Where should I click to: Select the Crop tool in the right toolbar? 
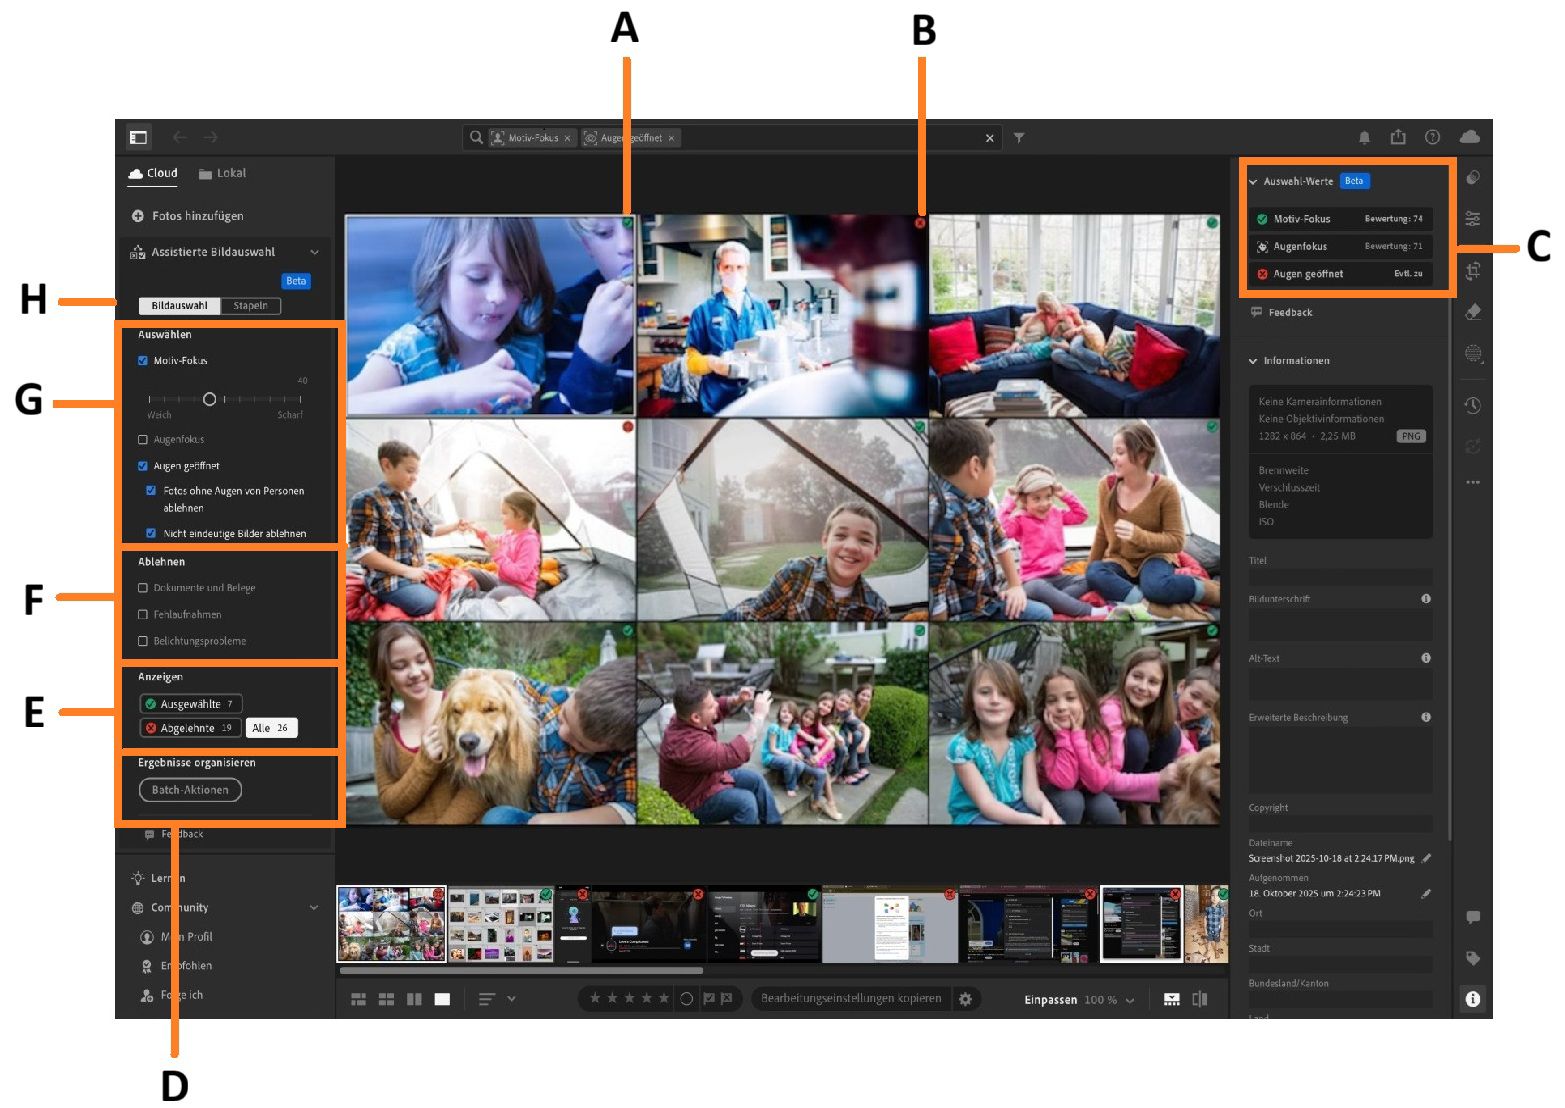tap(1473, 270)
